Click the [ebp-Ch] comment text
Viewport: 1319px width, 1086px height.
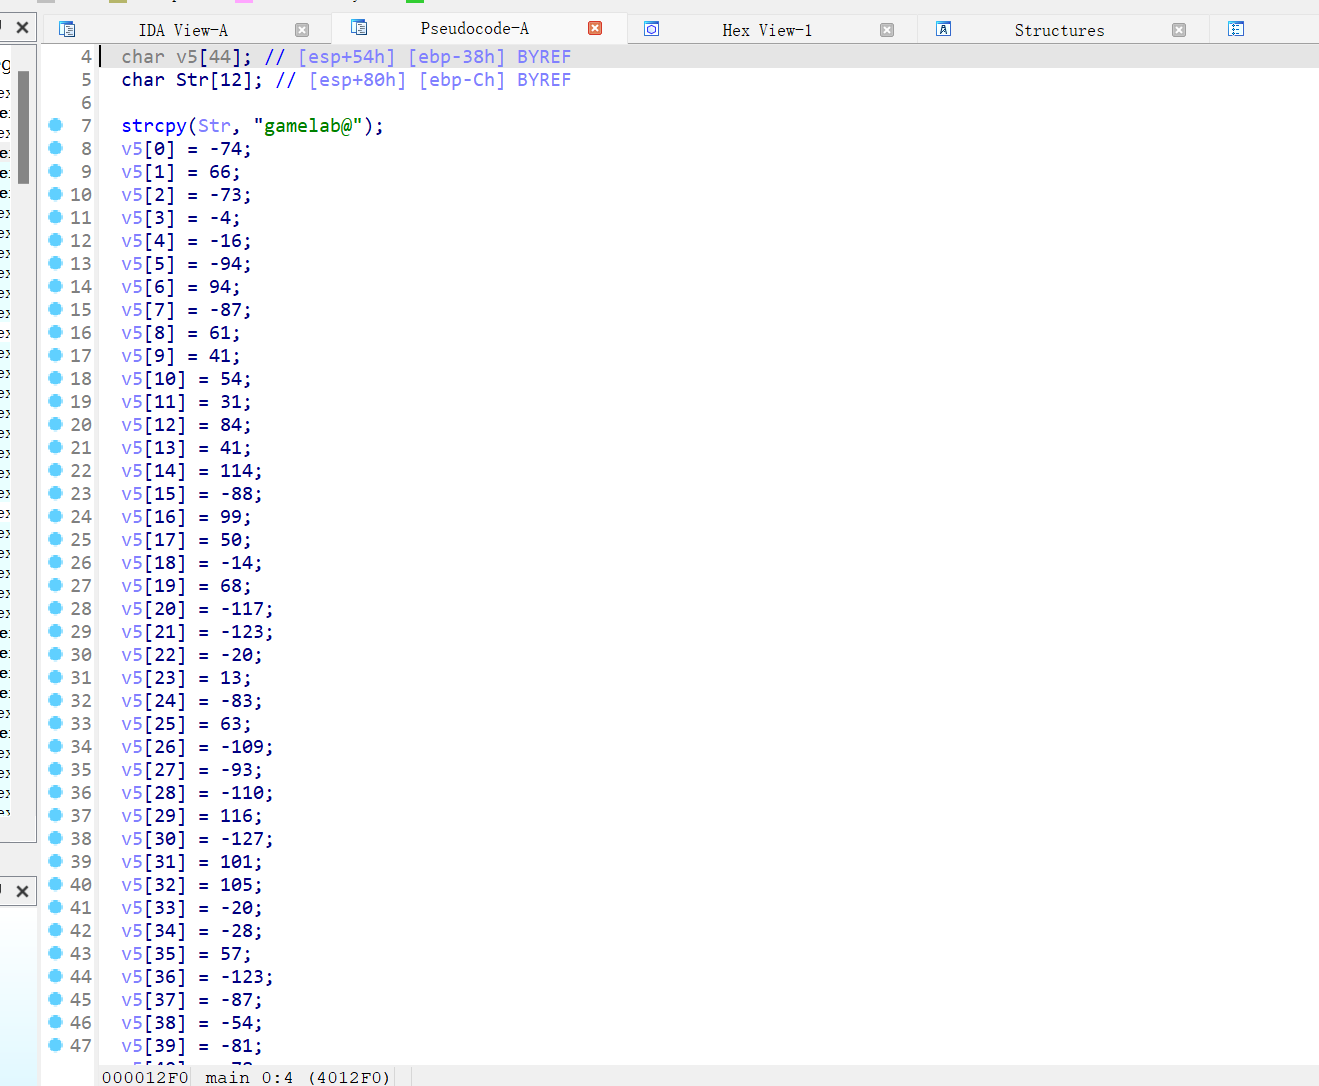462,80
